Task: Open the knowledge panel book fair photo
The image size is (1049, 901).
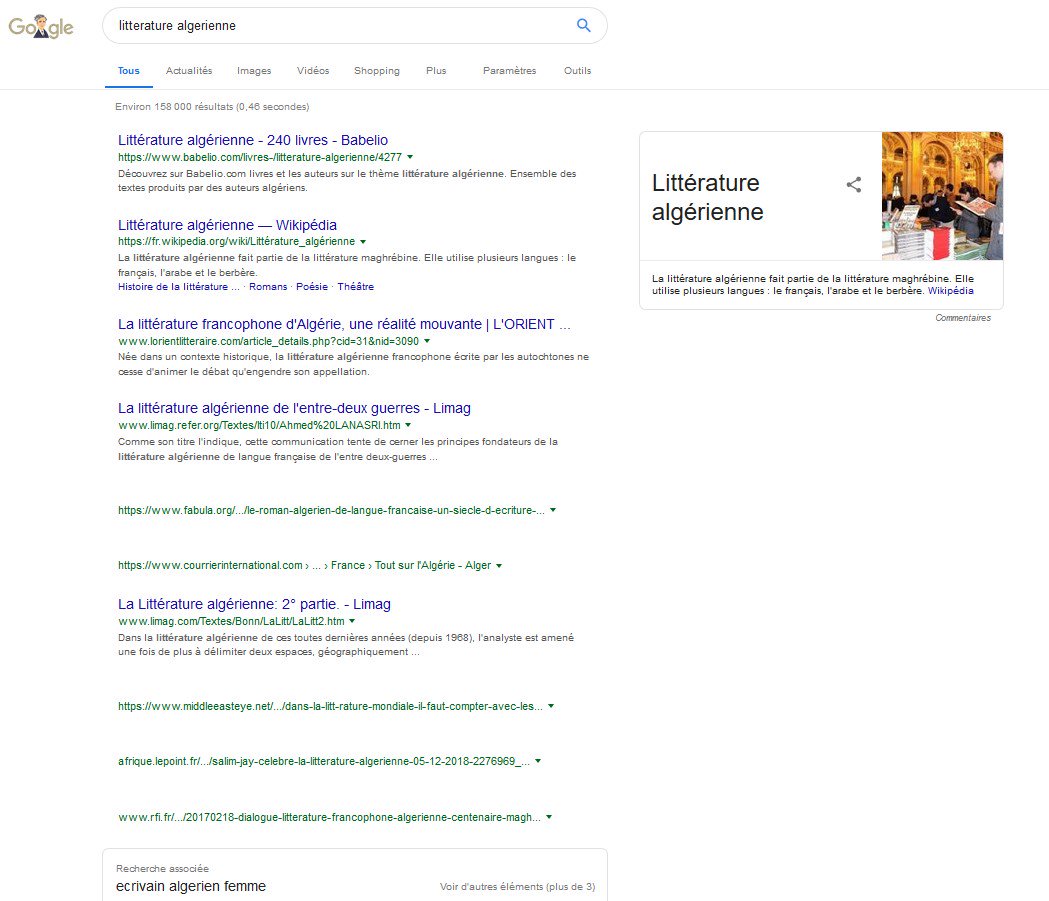Action: pyautogui.click(x=942, y=196)
